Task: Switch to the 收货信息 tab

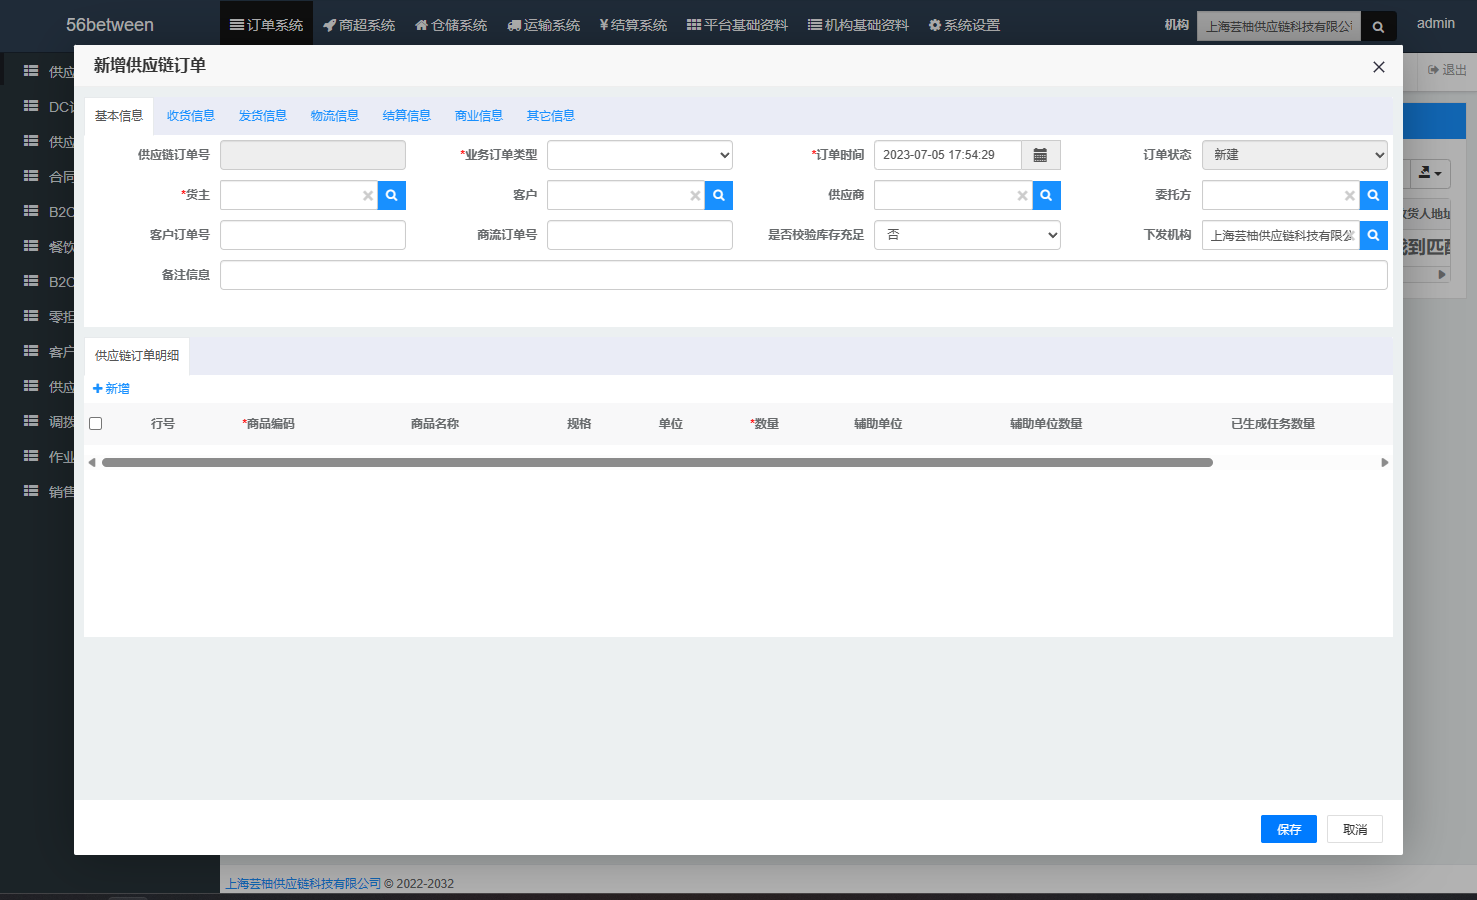Action: coord(191,116)
